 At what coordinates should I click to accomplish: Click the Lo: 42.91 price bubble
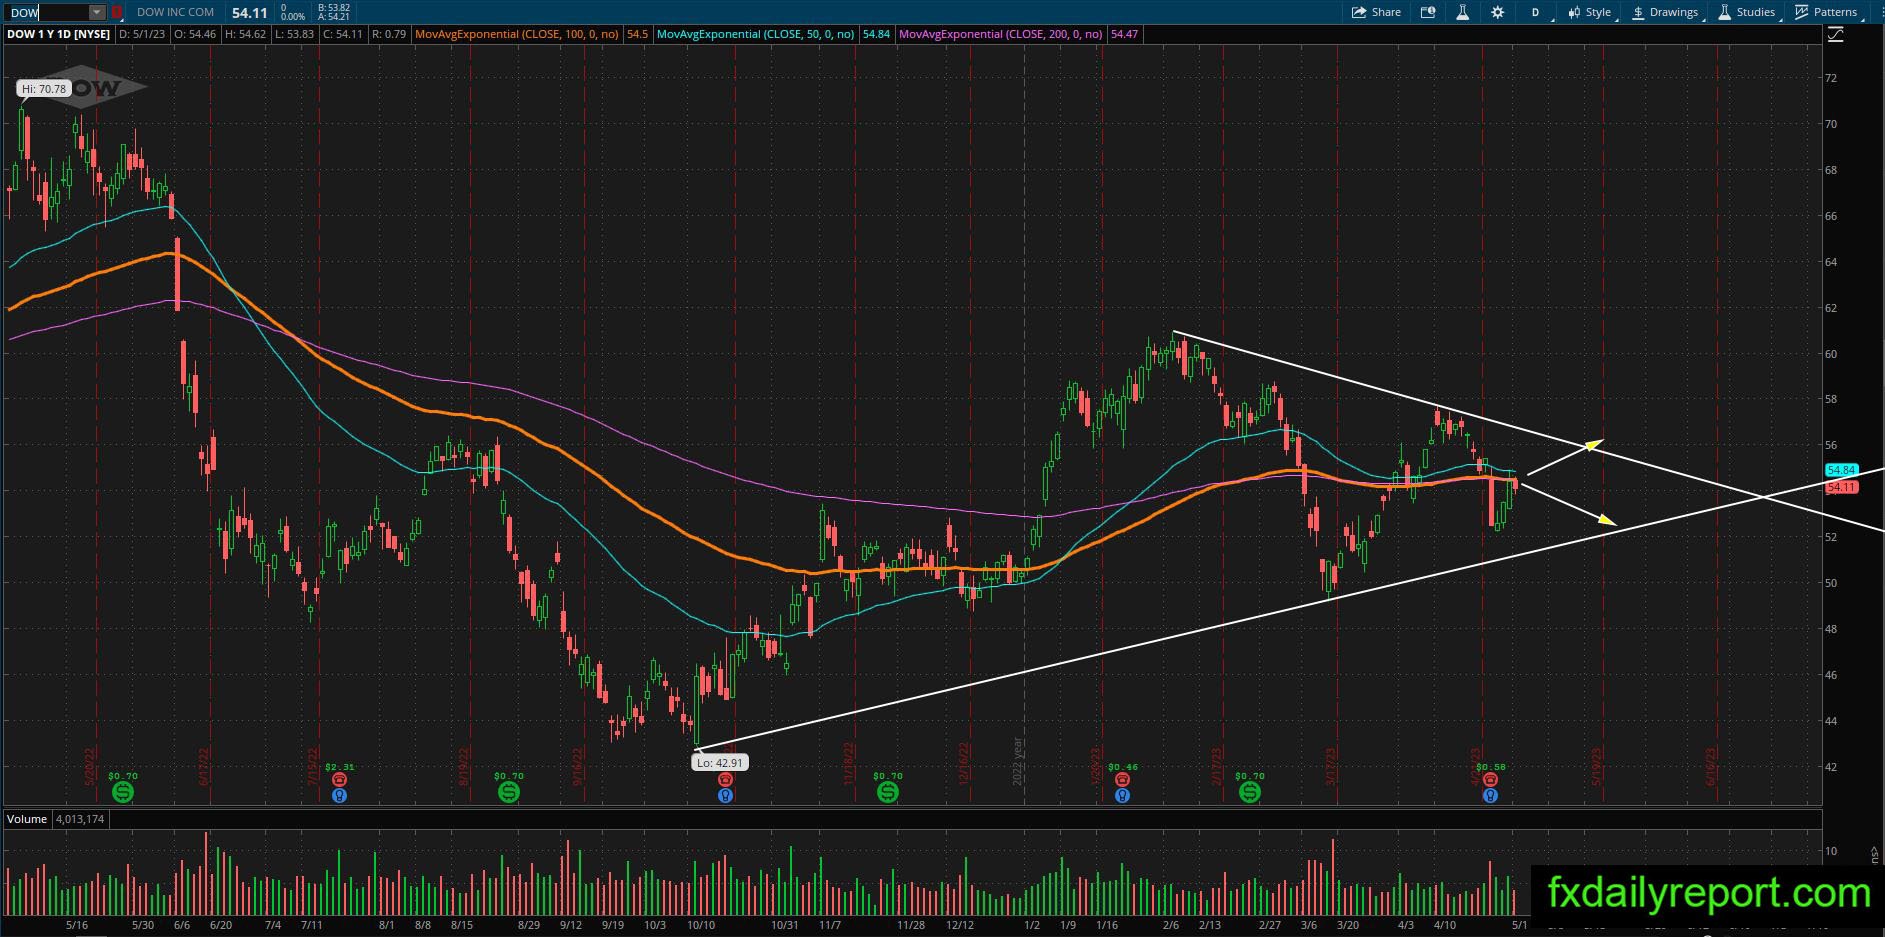point(720,762)
